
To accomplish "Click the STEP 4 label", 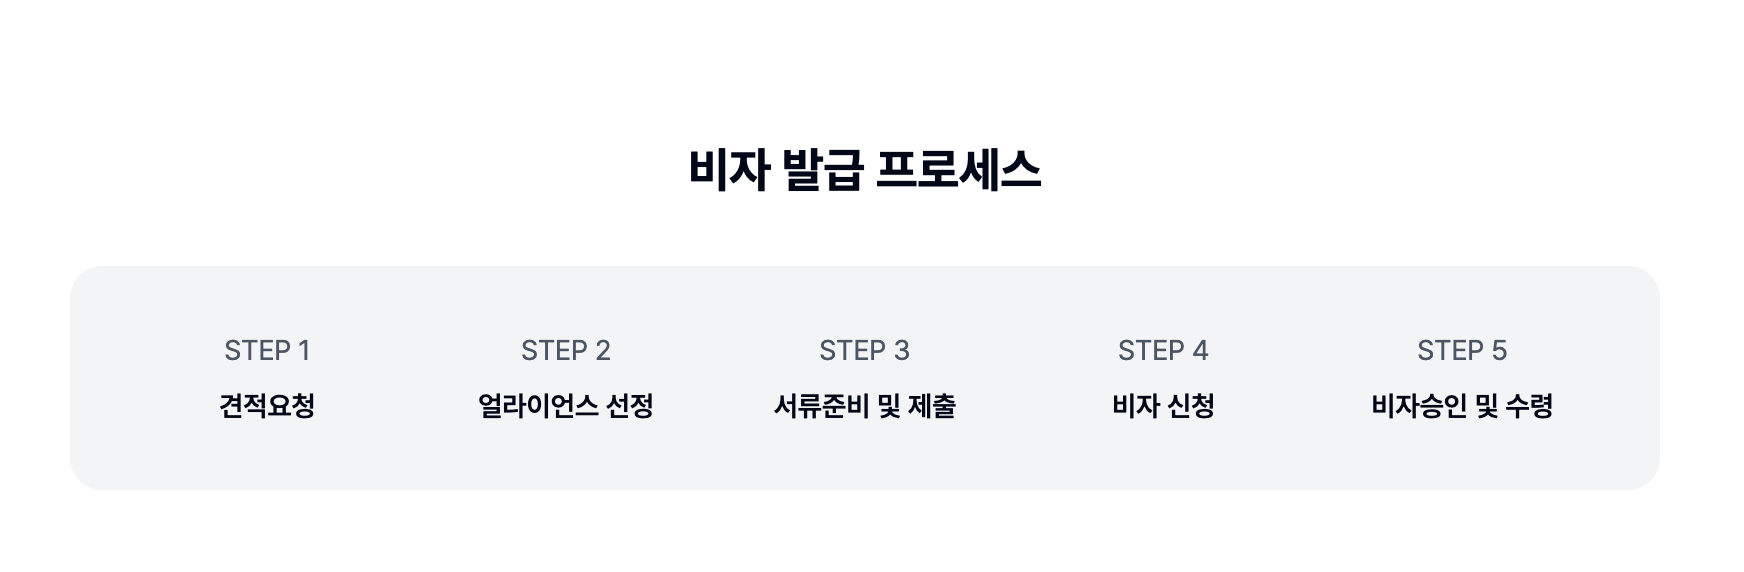I will [x=1163, y=351].
